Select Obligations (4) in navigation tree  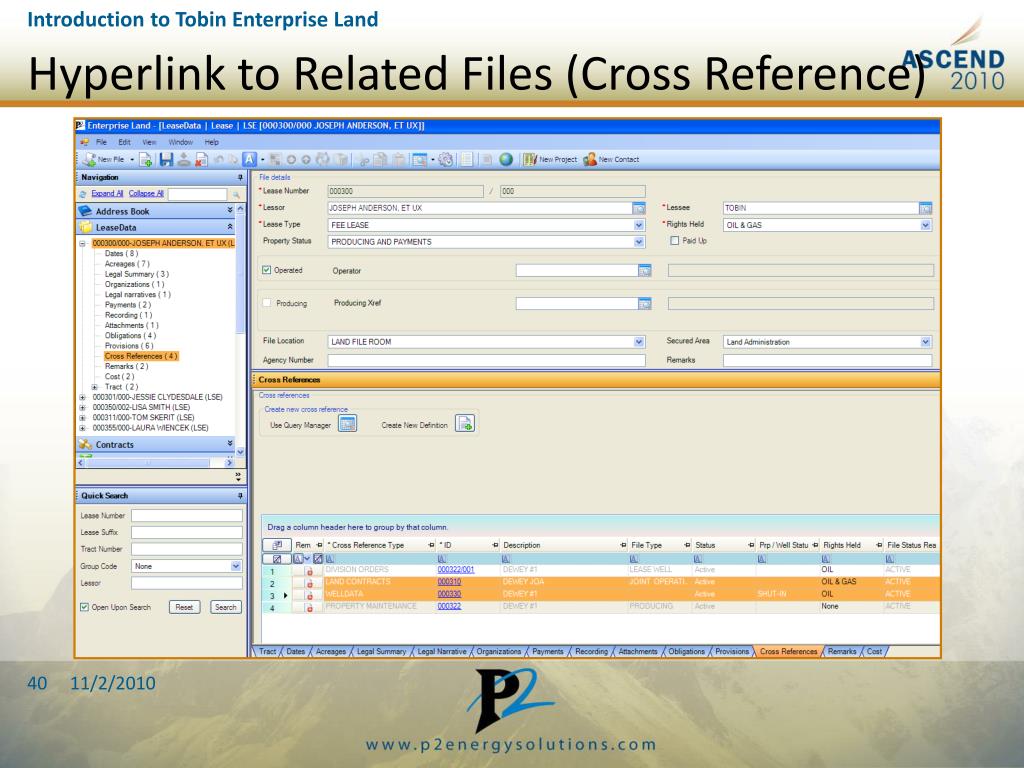pos(131,336)
